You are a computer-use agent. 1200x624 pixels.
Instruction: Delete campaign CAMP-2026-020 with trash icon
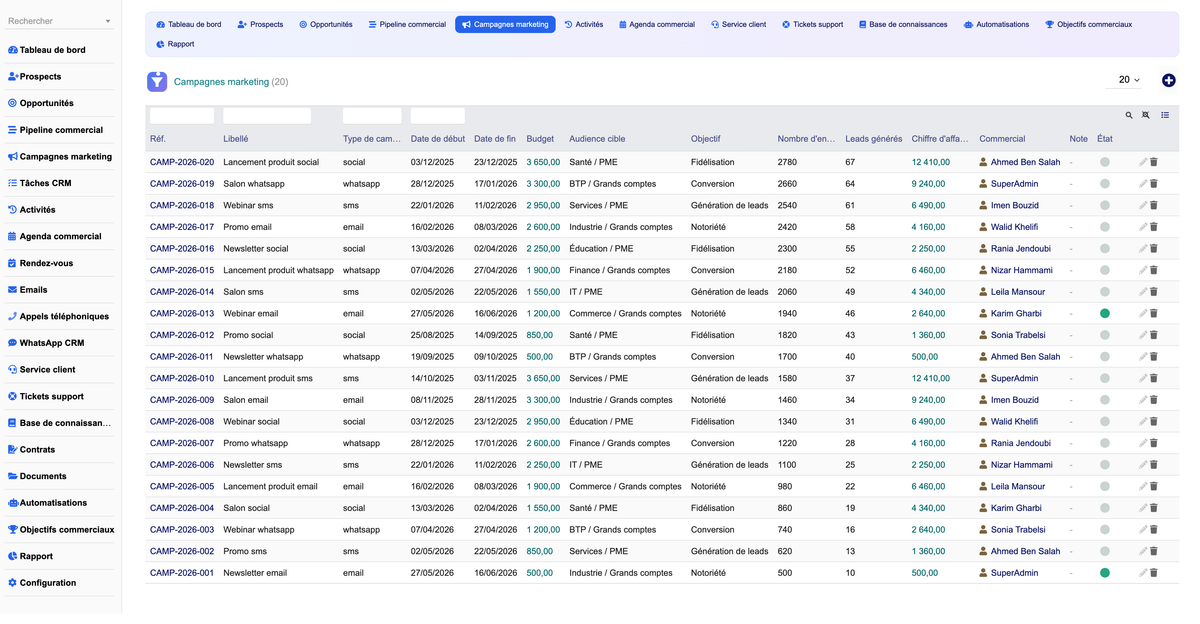(1154, 162)
